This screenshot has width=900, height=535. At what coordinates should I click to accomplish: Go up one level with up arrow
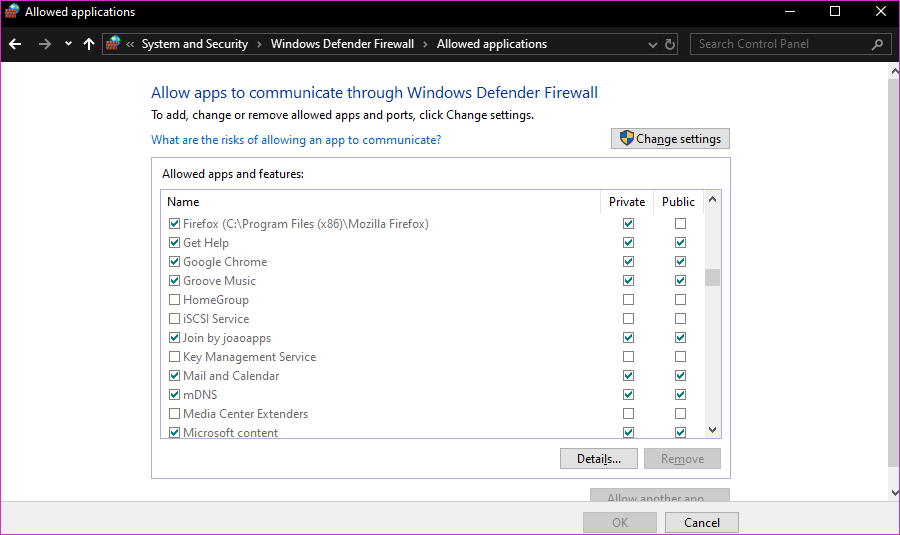click(88, 44)
